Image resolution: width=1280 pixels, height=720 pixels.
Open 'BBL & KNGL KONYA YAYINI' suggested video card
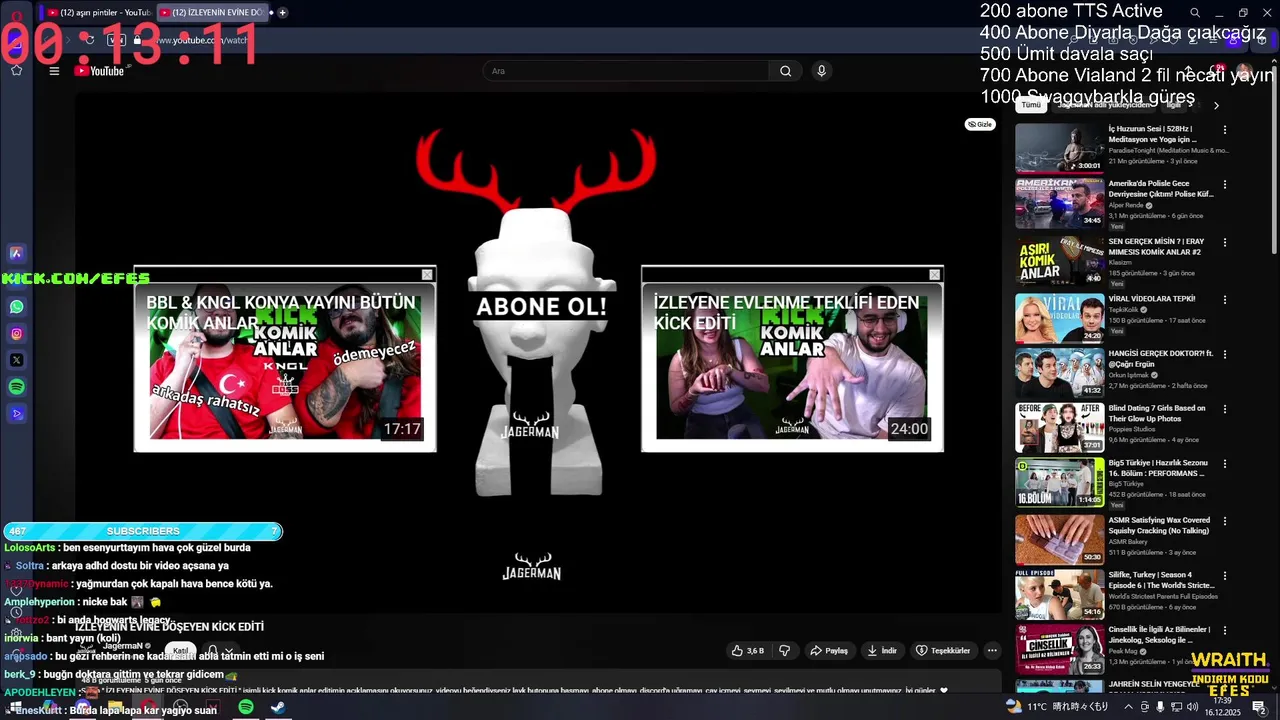[285, 359]
